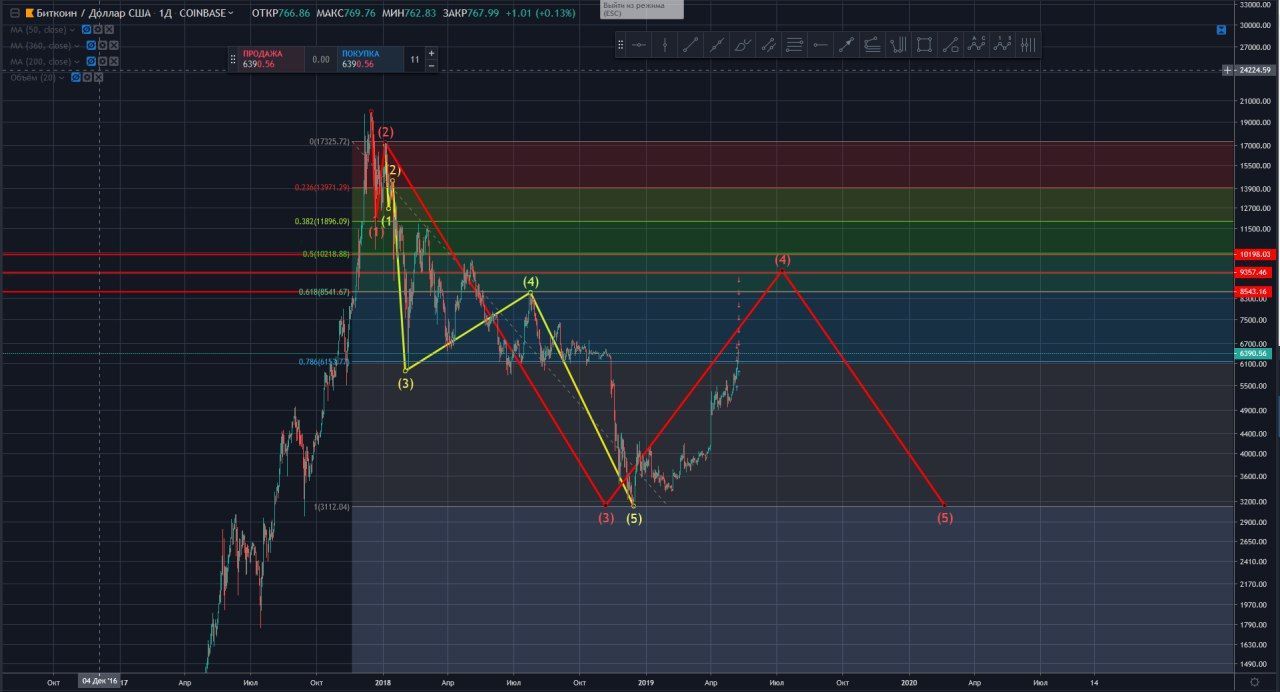1280x692 pixels.
Task: Click the blue icon atop the price scale
Action: pyautogui.click(x=1222, y=30)
